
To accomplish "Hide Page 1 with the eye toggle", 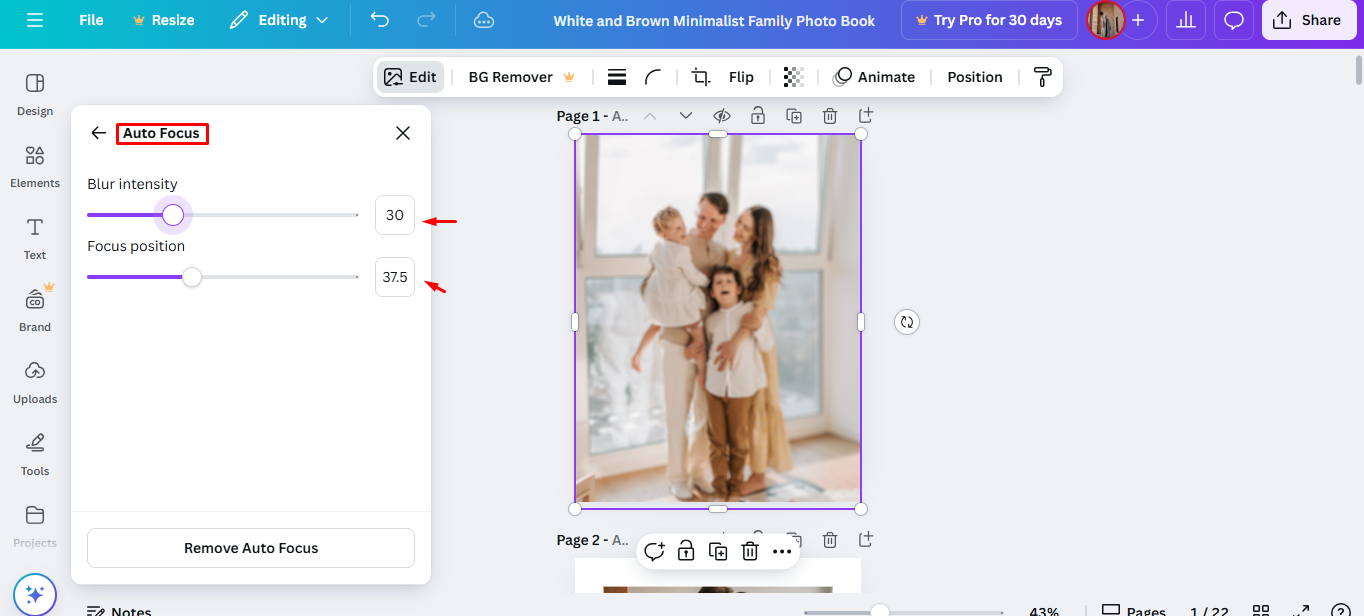I will click(x=722, y=115).
